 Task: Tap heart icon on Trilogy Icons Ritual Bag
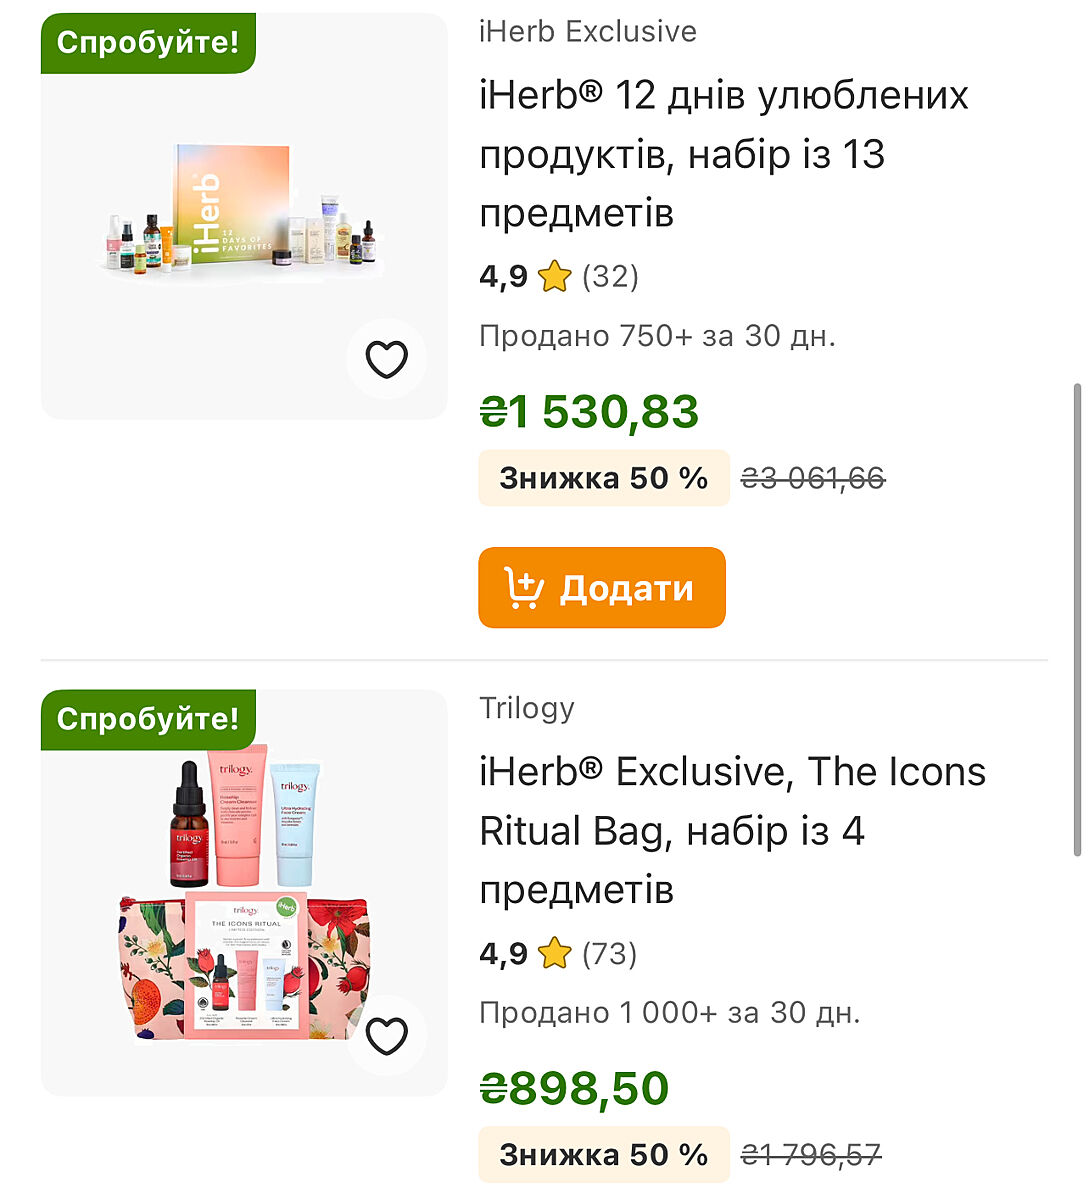click(x=386, y=1036)
